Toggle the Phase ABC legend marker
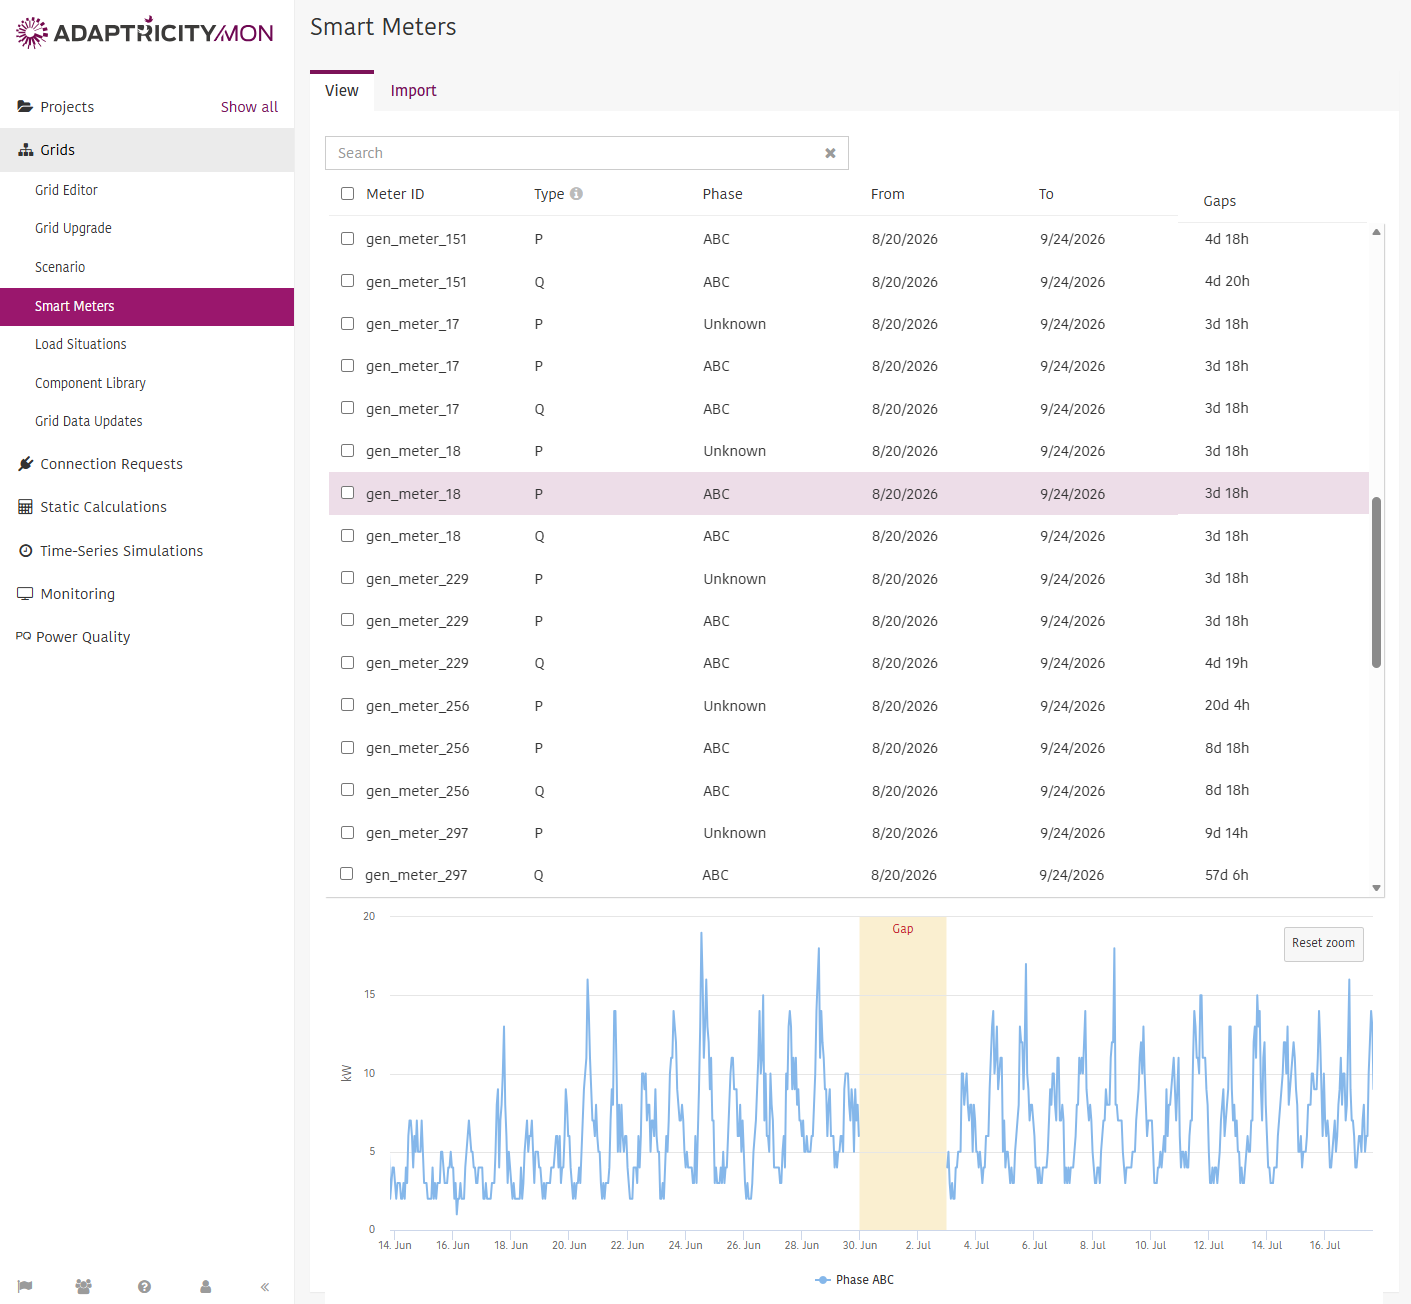Viewport: 1411px width, 1304px height. (823, 1280)
